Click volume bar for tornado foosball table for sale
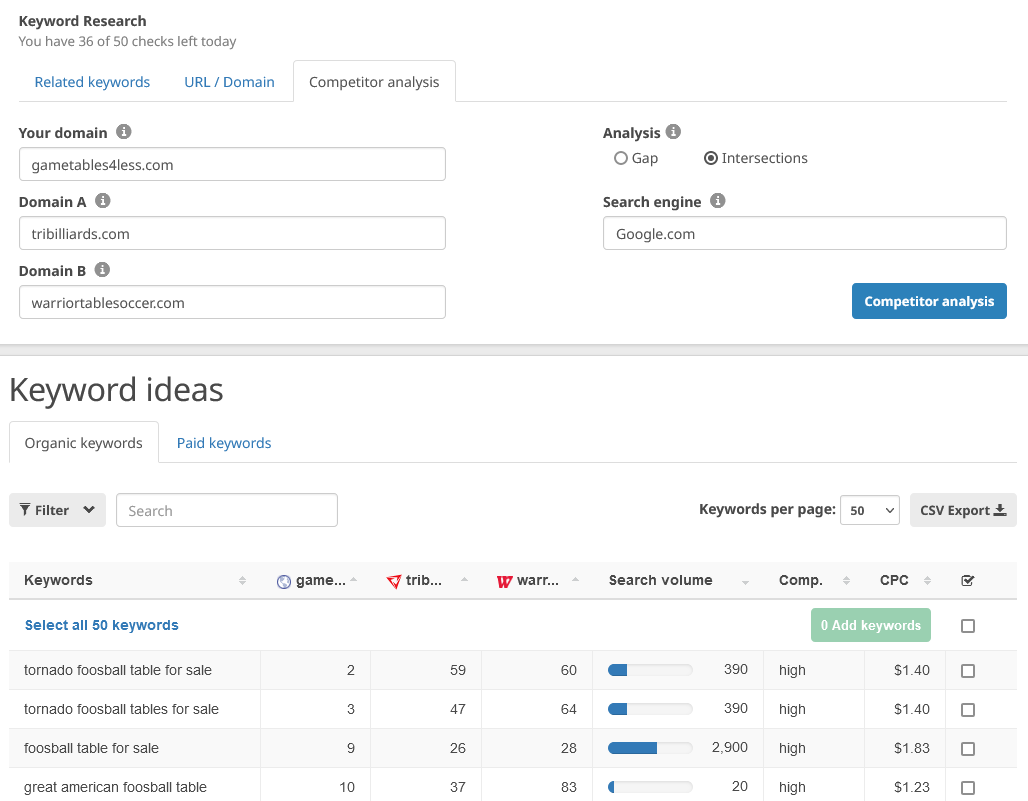 [x=650, y=670]
